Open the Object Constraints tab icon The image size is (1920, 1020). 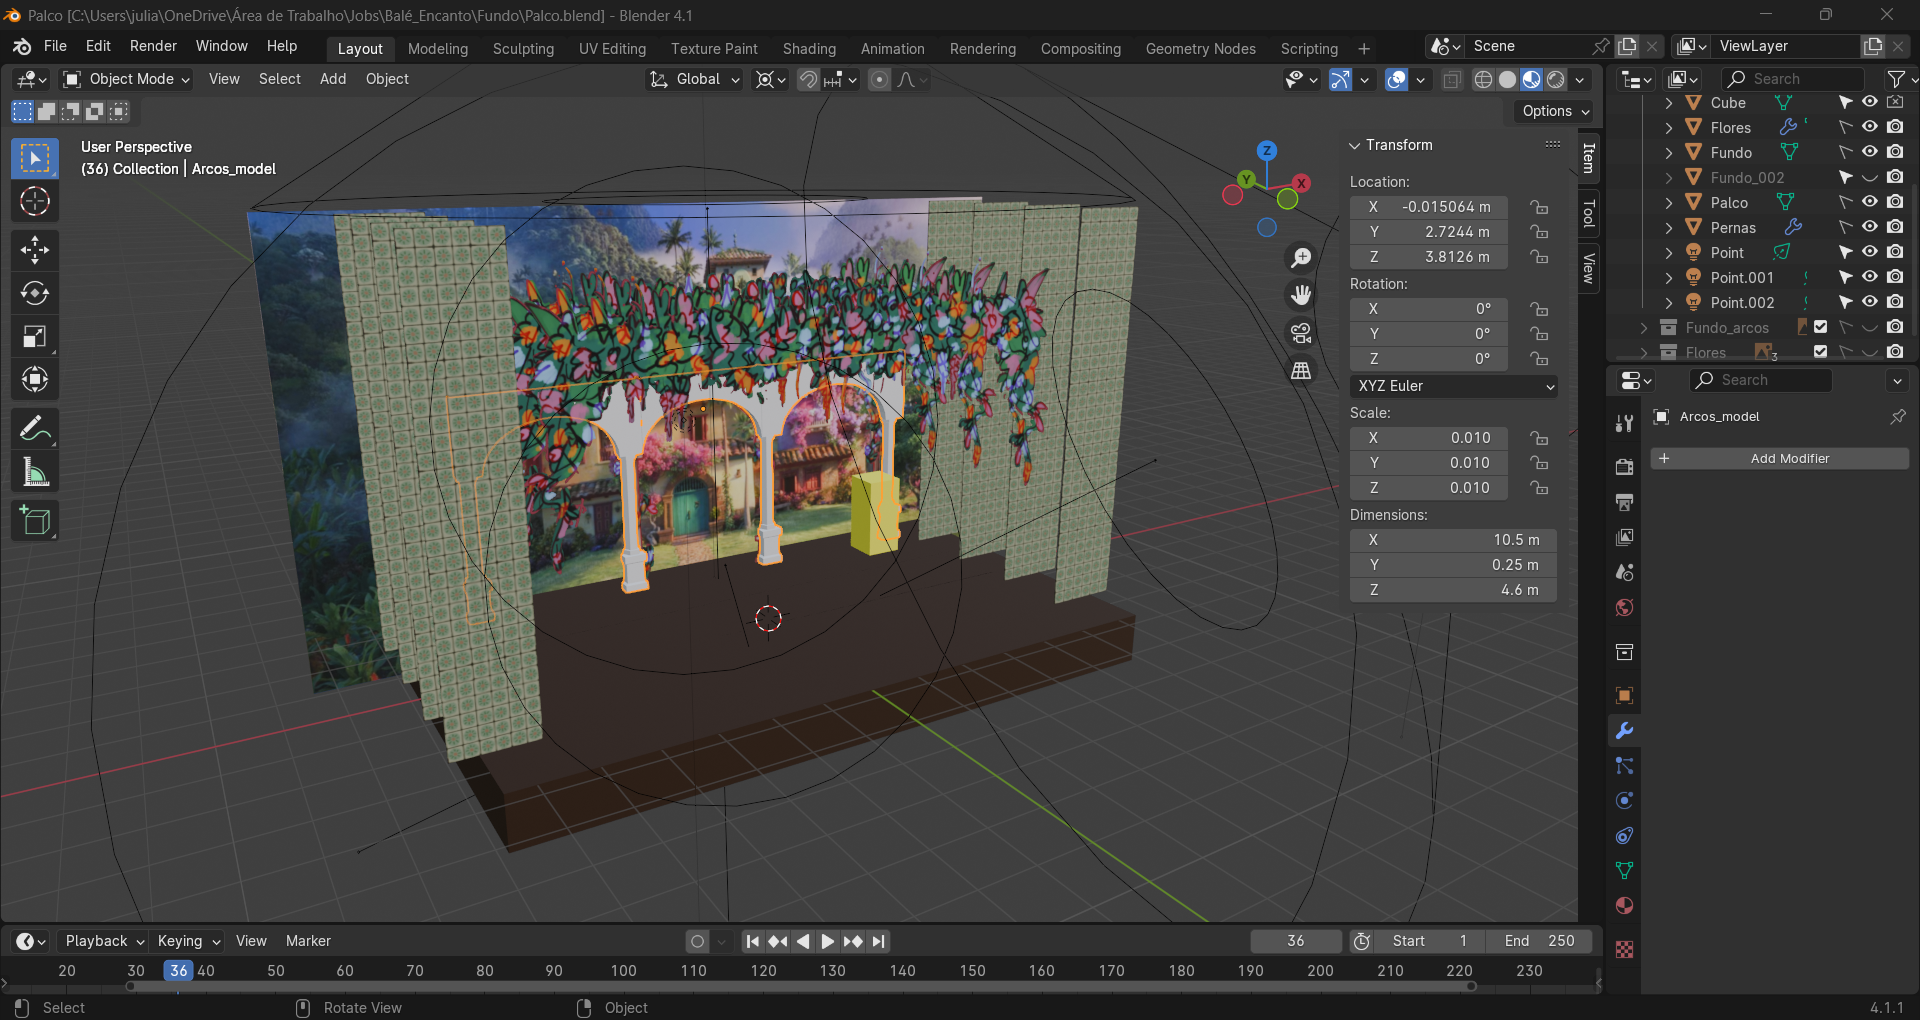(x=1625, y=835)
